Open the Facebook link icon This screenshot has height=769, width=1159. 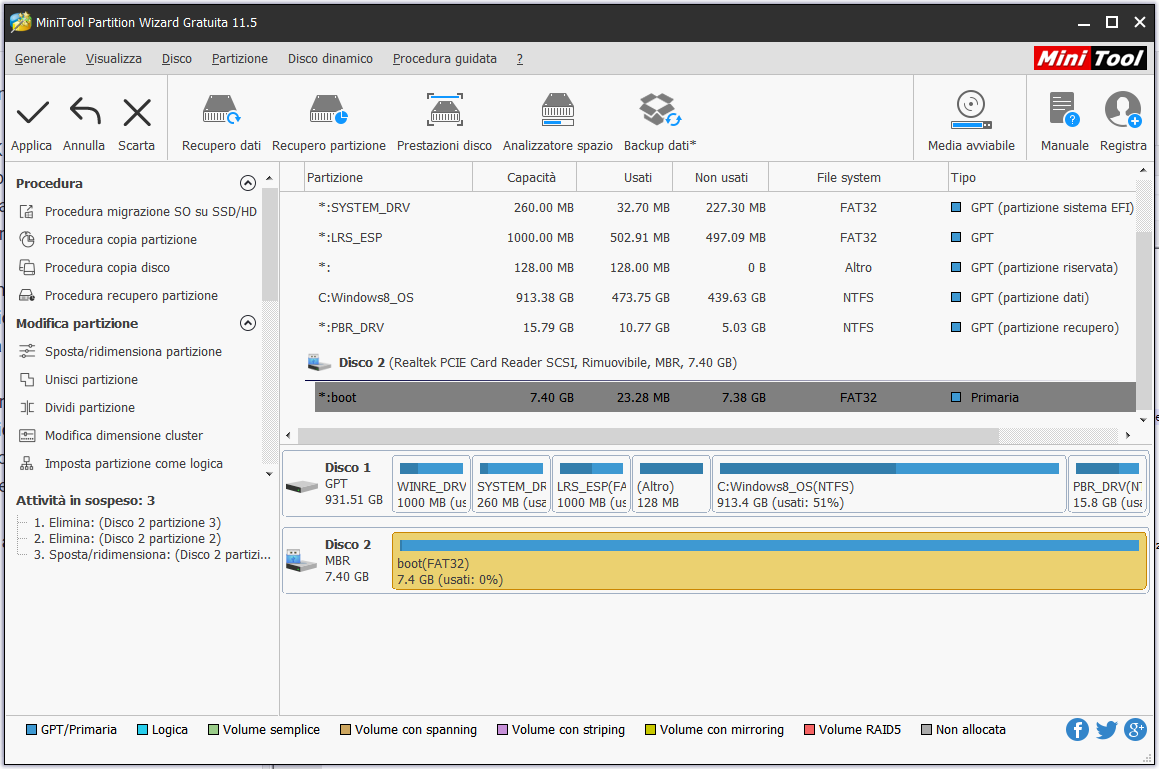click(x=1077, y=729)
